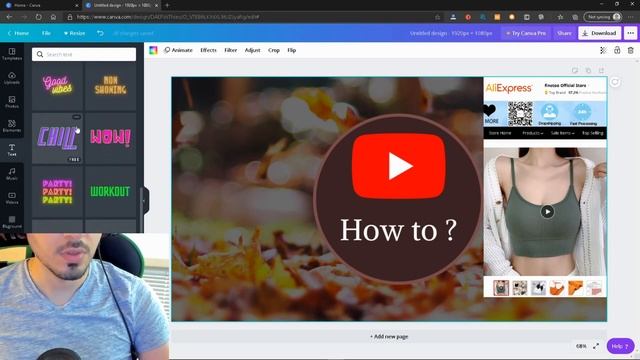Enter fullscreen with the expand arrows icon
The width and height of the screenshot is (640, 360).
coord(596,346)
